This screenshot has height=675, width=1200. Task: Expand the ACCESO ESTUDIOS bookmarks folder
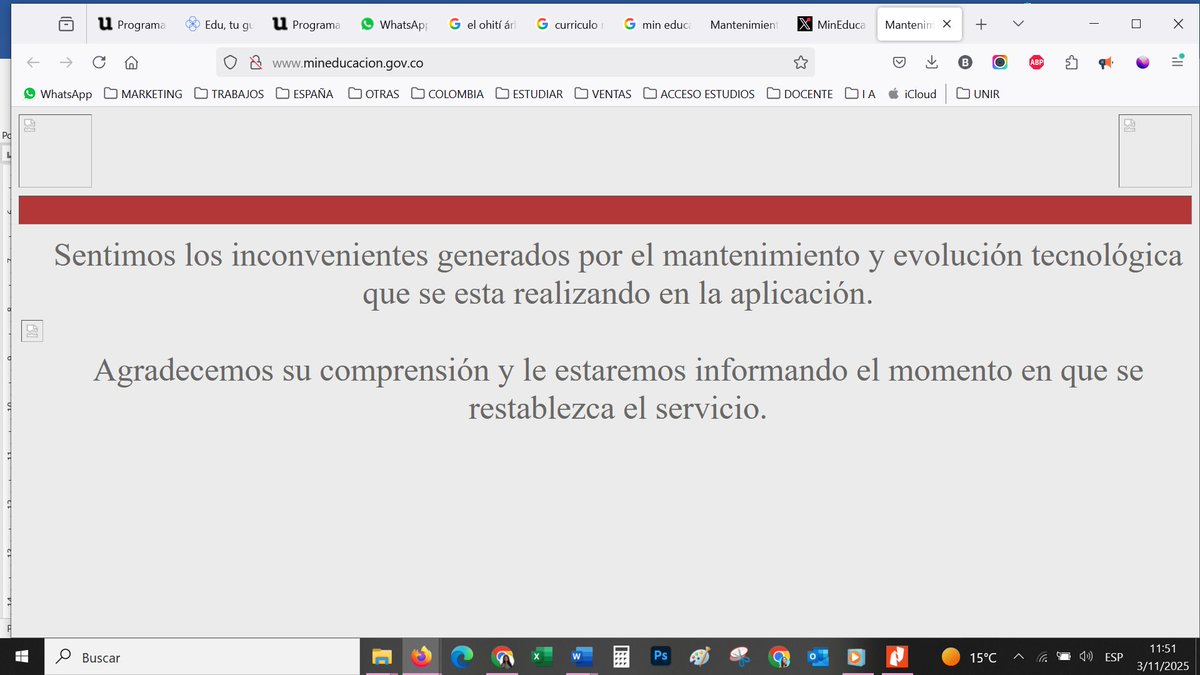(699, 94)
